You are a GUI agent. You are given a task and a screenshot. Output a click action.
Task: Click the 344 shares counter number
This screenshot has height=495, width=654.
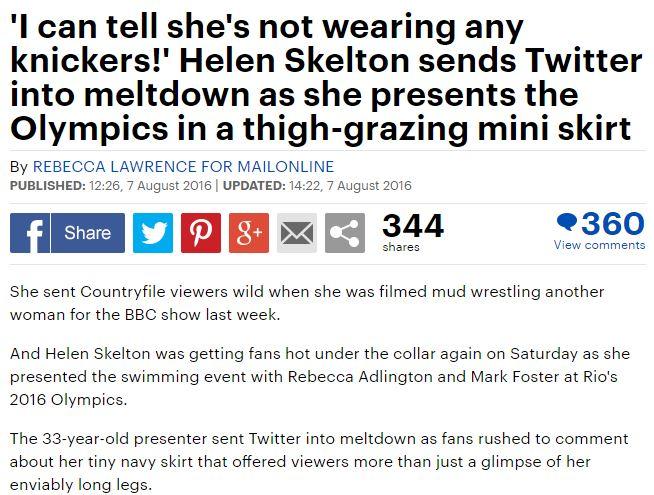(412, 225)
